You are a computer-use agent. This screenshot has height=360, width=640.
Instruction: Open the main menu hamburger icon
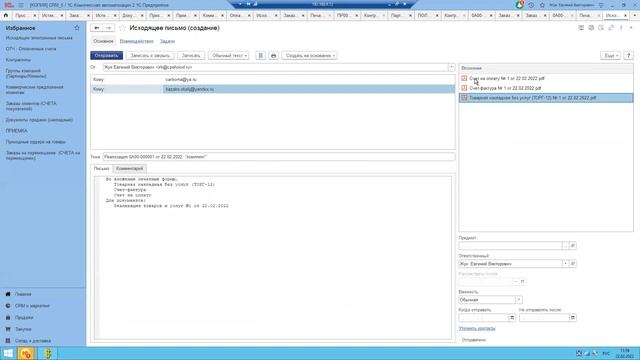click(x=21, y=5)
